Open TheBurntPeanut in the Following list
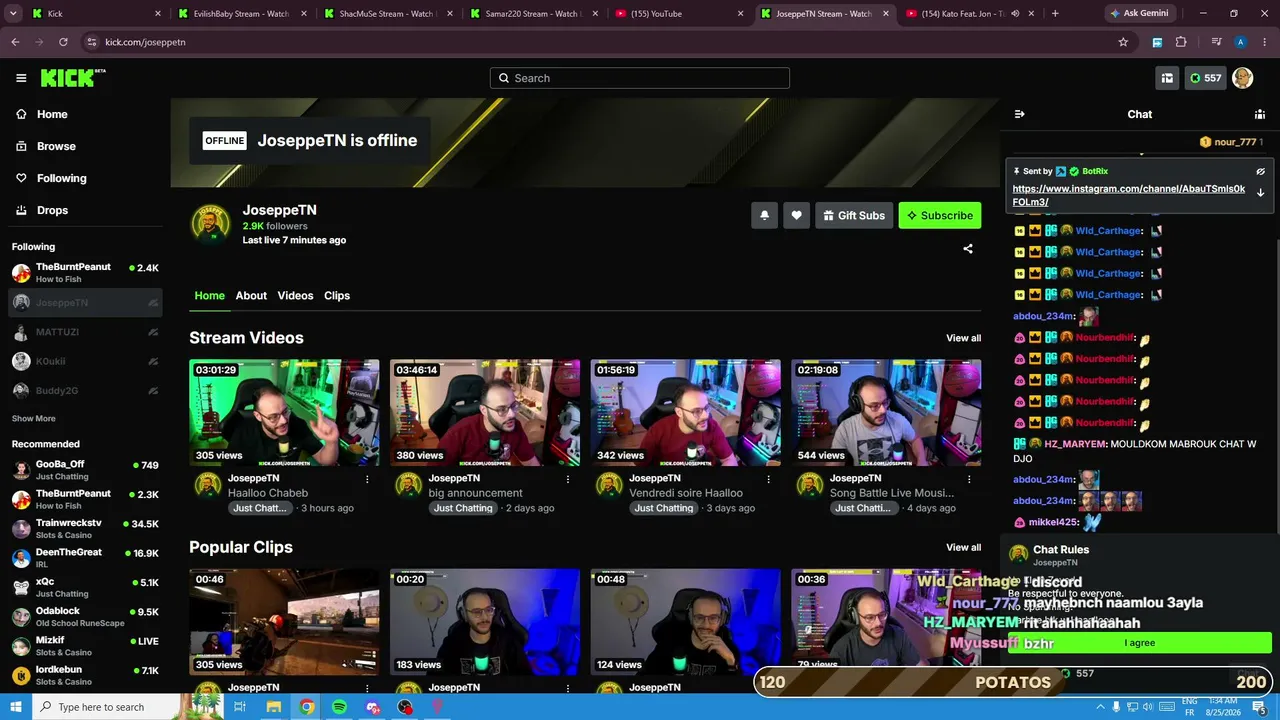The height and width of the screenshot is (720, 1280). pos(85,273)
